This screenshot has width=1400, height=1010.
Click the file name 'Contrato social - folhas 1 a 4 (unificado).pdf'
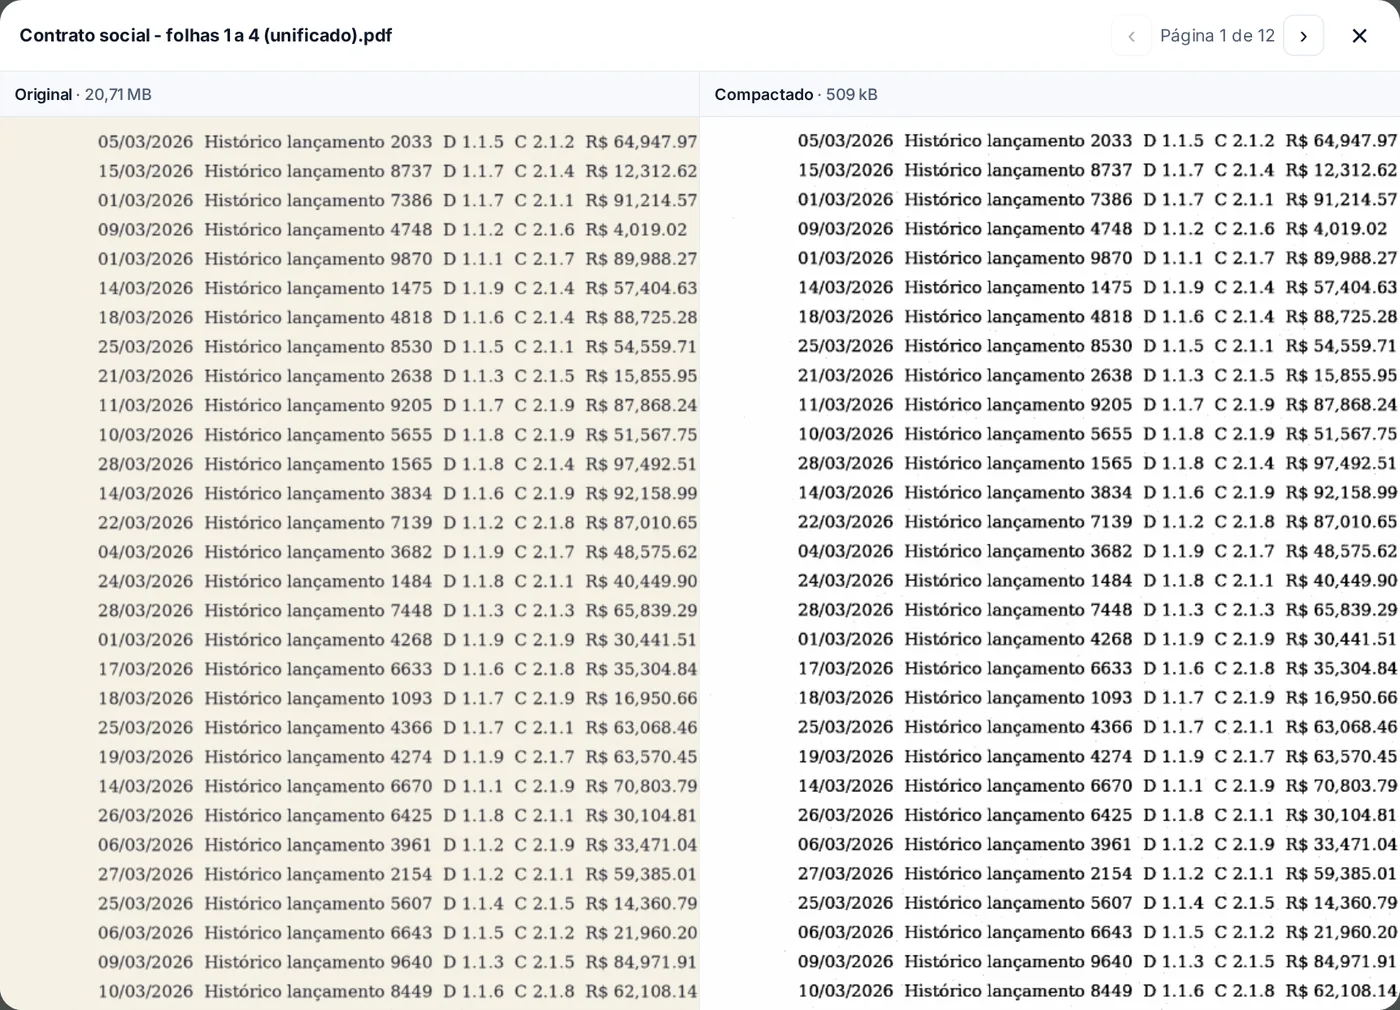click(206, 35)
